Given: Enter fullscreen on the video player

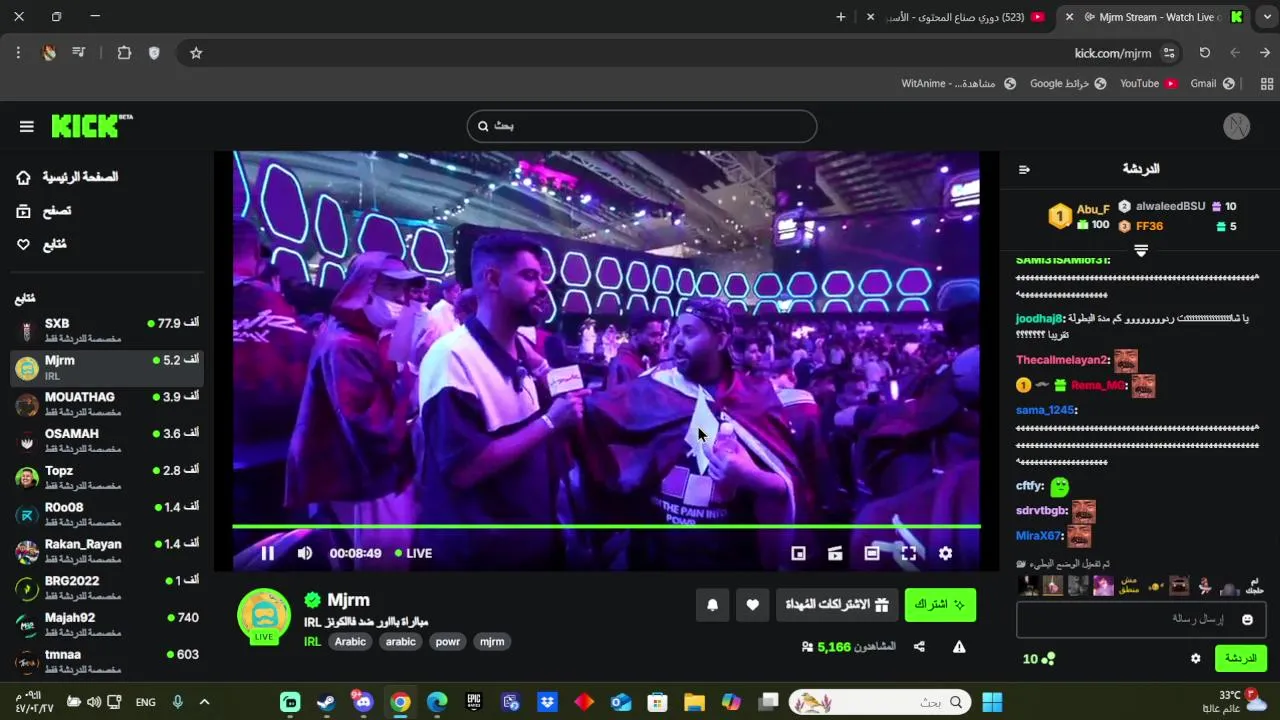Looking at the screenshot, I should [x=909, y=553].
